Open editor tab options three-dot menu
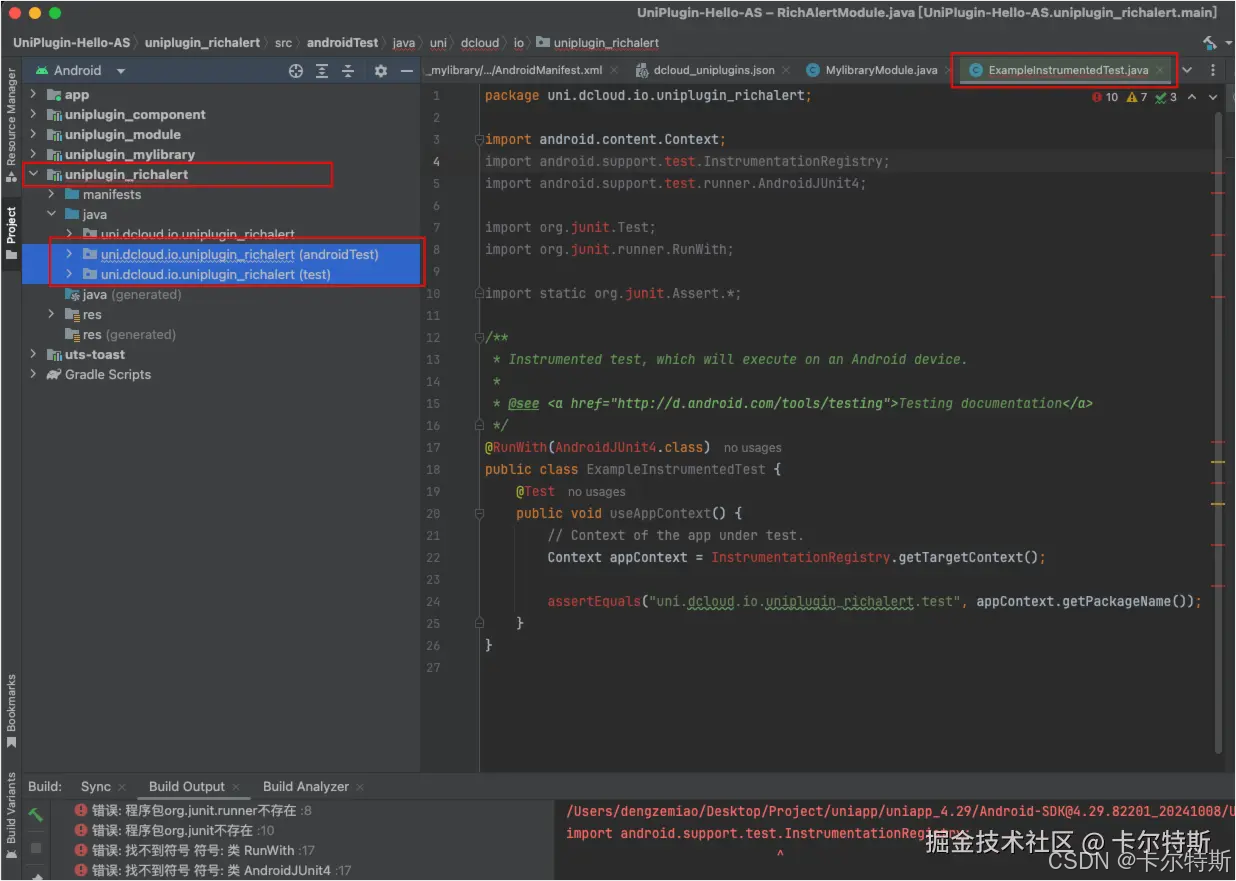 [1213, 70]
